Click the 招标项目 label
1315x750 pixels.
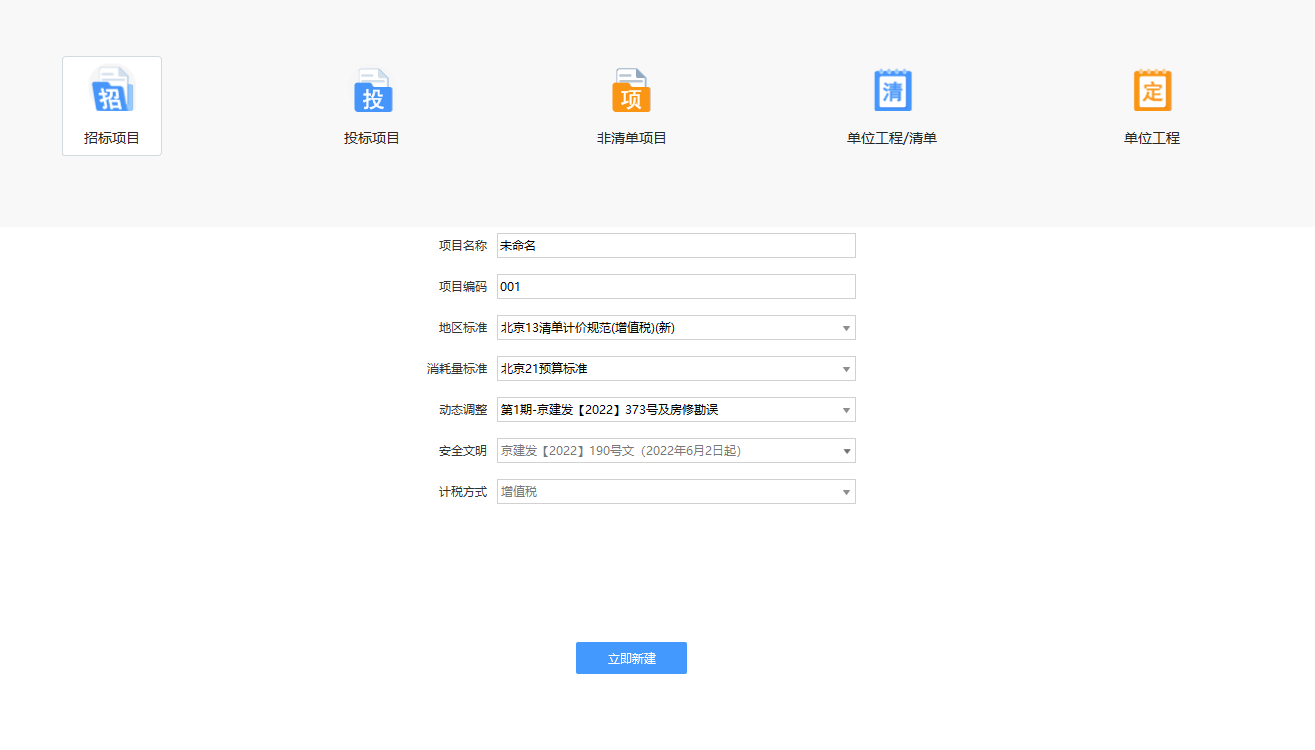(112, 138)
